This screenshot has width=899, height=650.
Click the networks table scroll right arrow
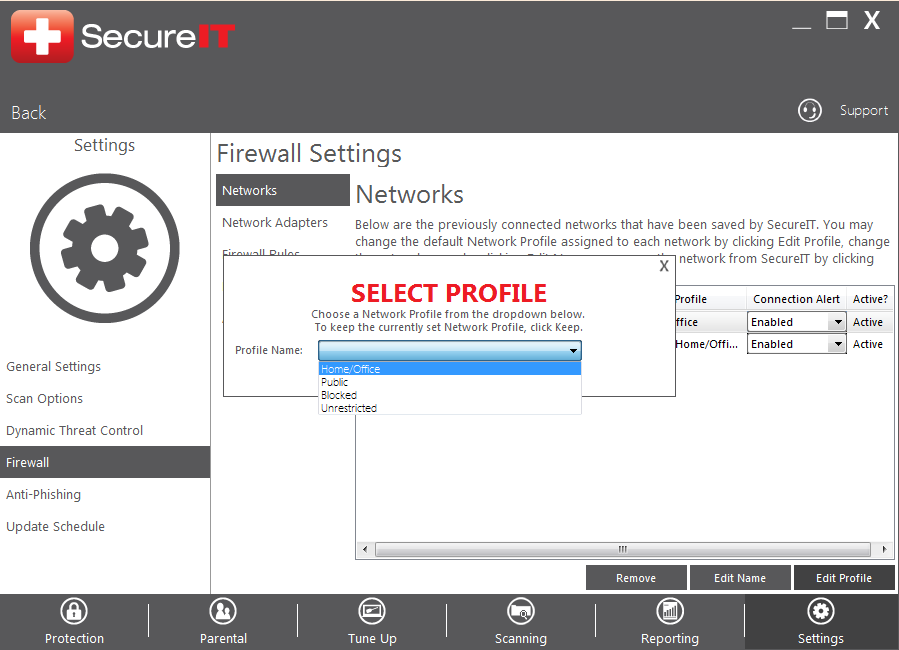pos(884,549)
